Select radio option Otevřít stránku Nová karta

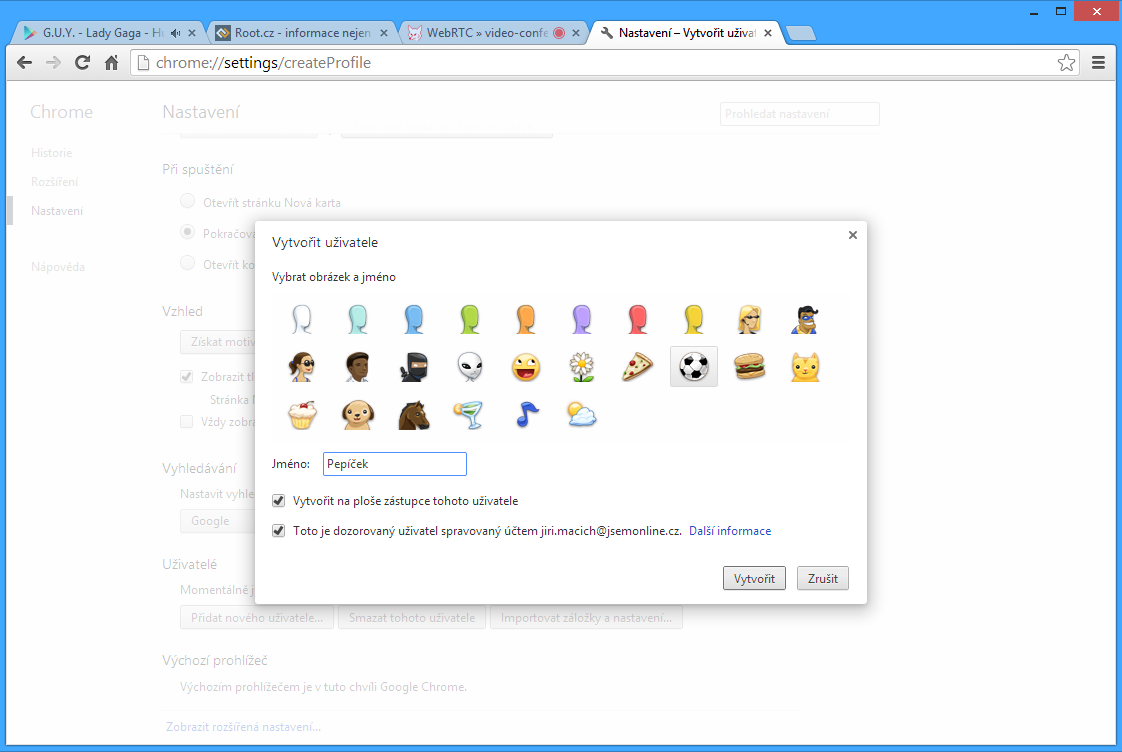(187, 200)
